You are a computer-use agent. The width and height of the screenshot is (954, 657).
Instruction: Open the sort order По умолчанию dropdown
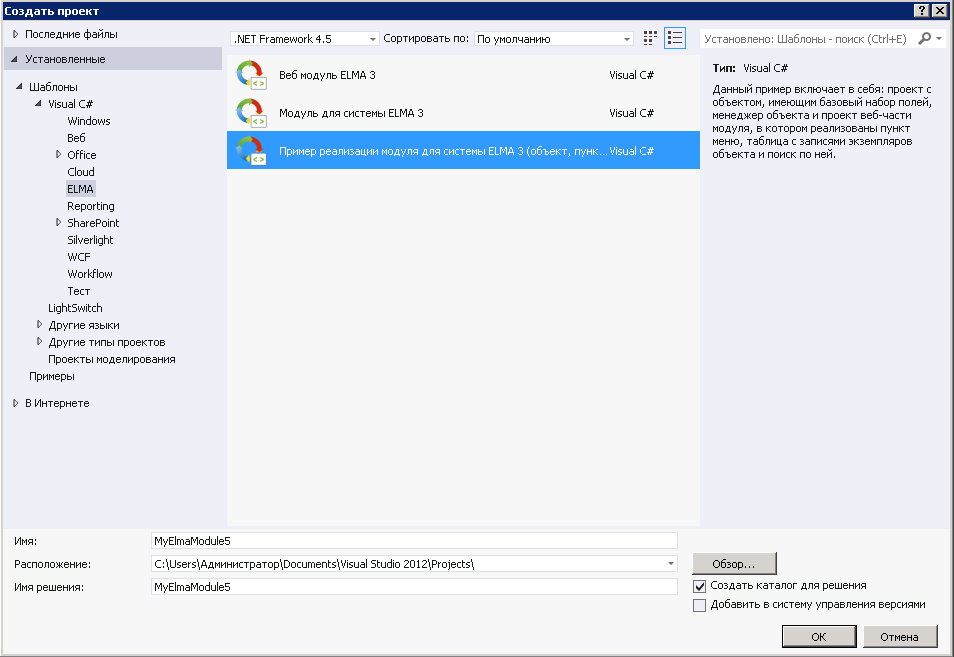627,39
